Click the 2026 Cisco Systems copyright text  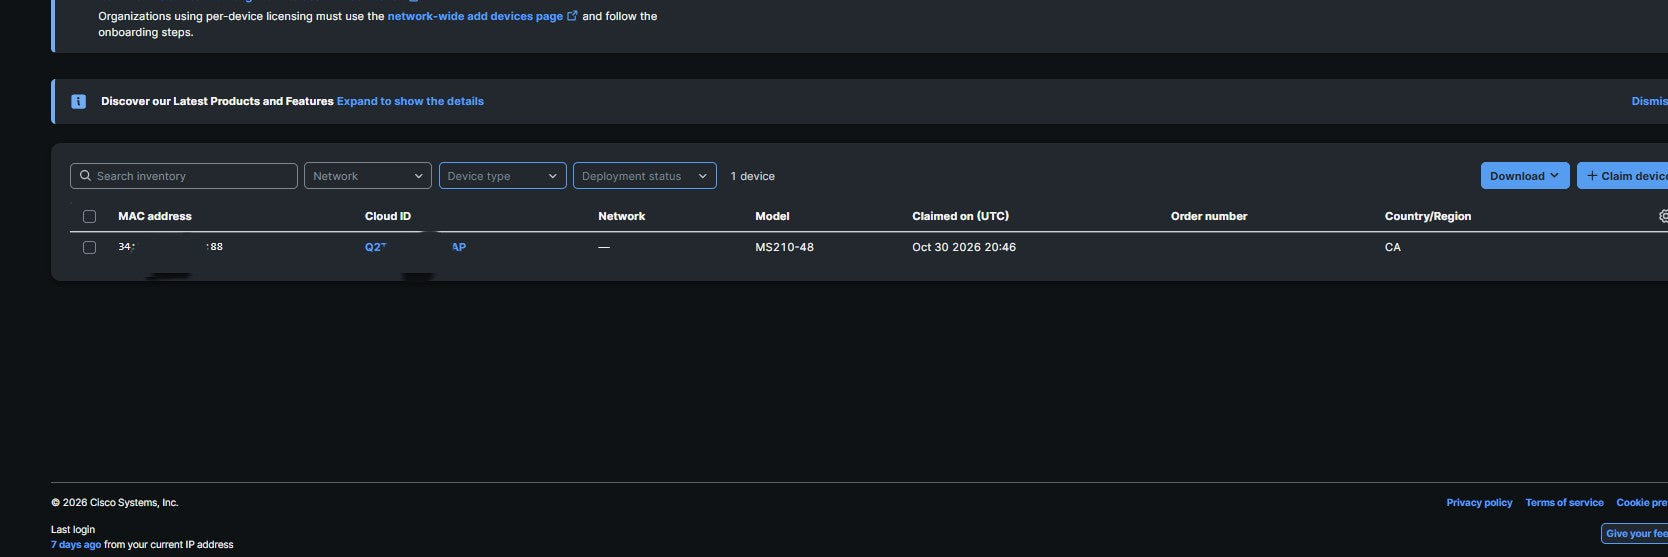pos(115,503)
